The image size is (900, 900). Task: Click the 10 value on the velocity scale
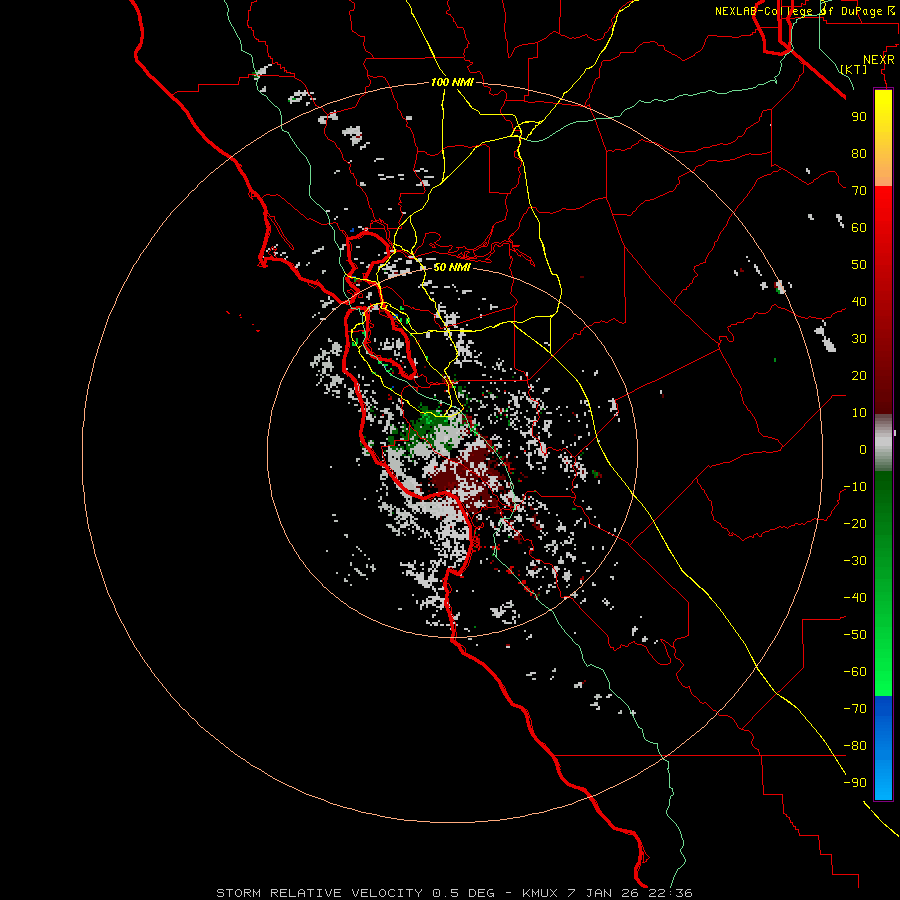[859, 413]
